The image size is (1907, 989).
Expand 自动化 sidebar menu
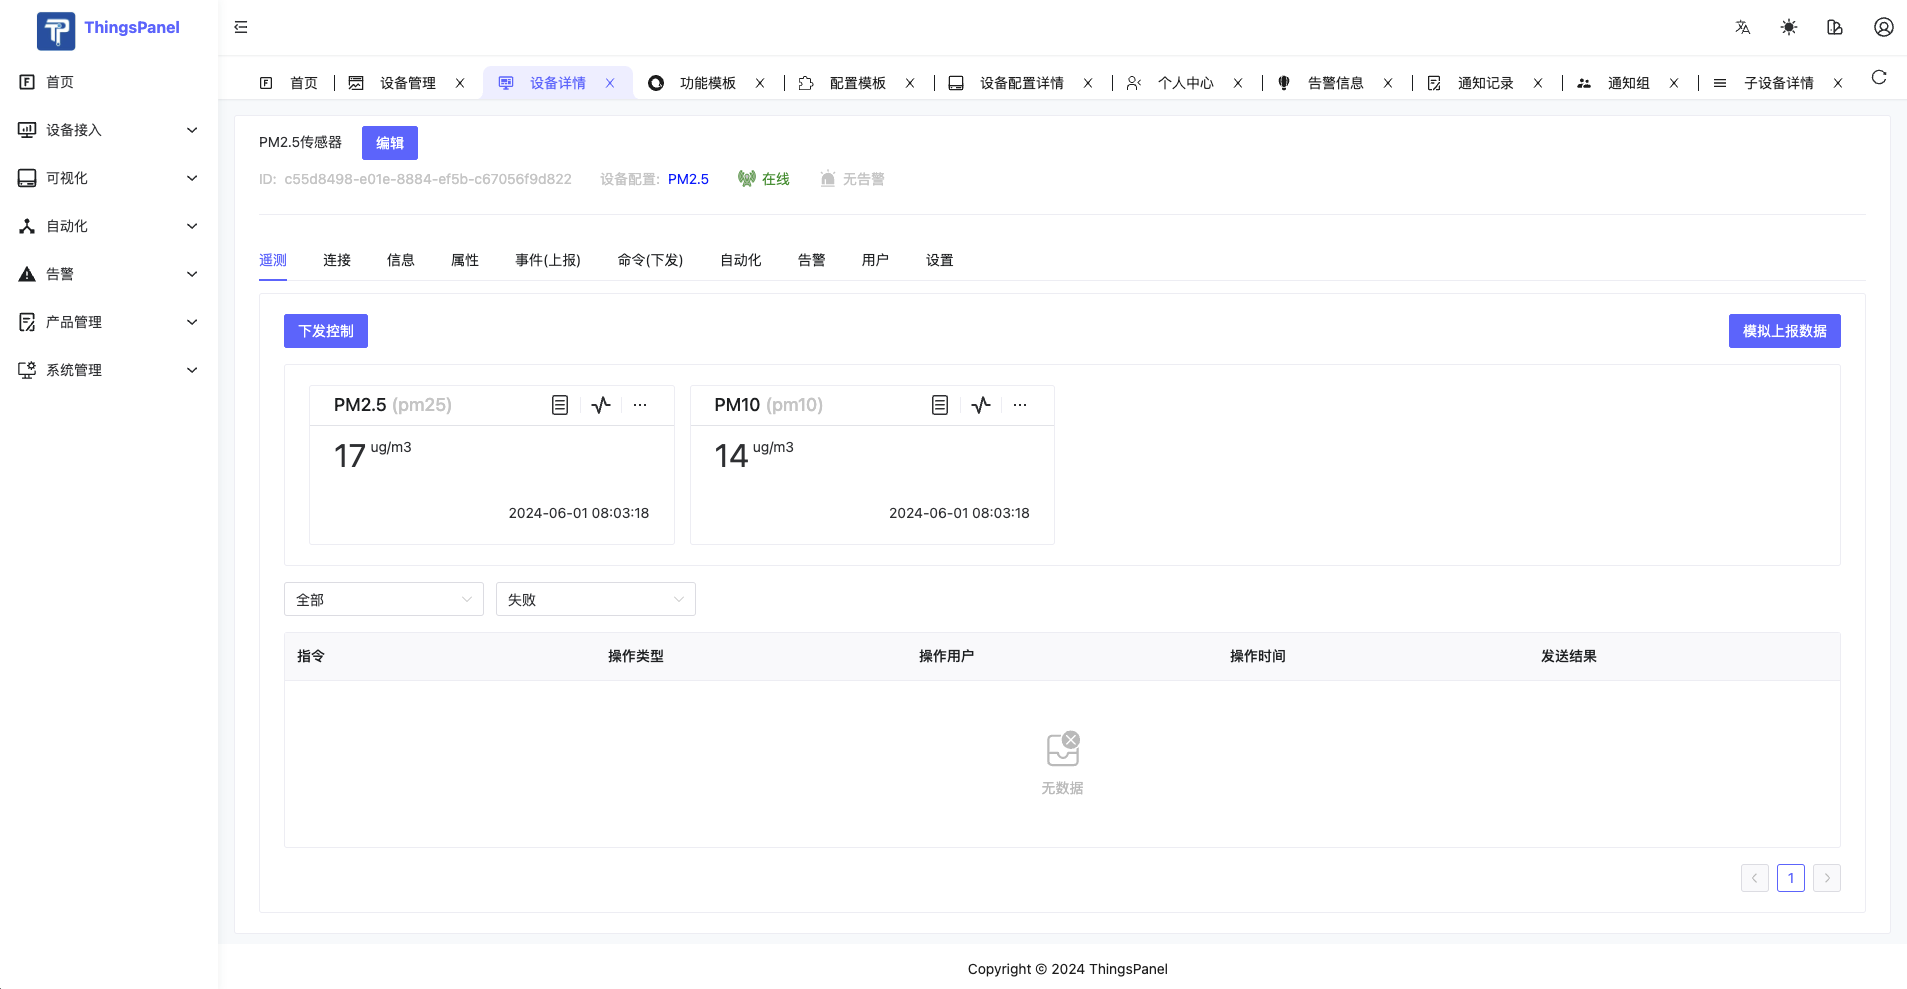tap(109, 226)
